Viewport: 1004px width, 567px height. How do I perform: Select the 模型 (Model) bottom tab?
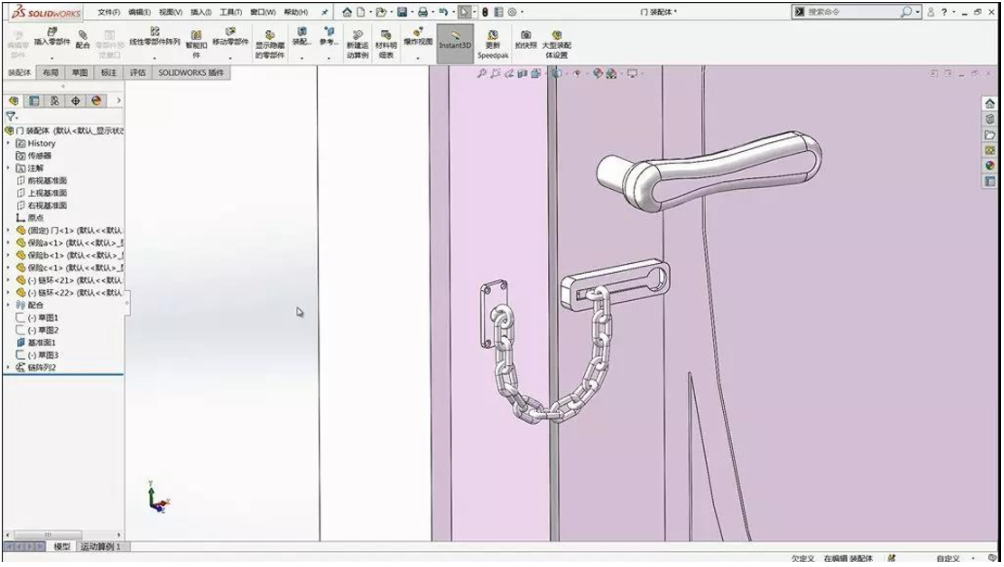coord(61,547)
